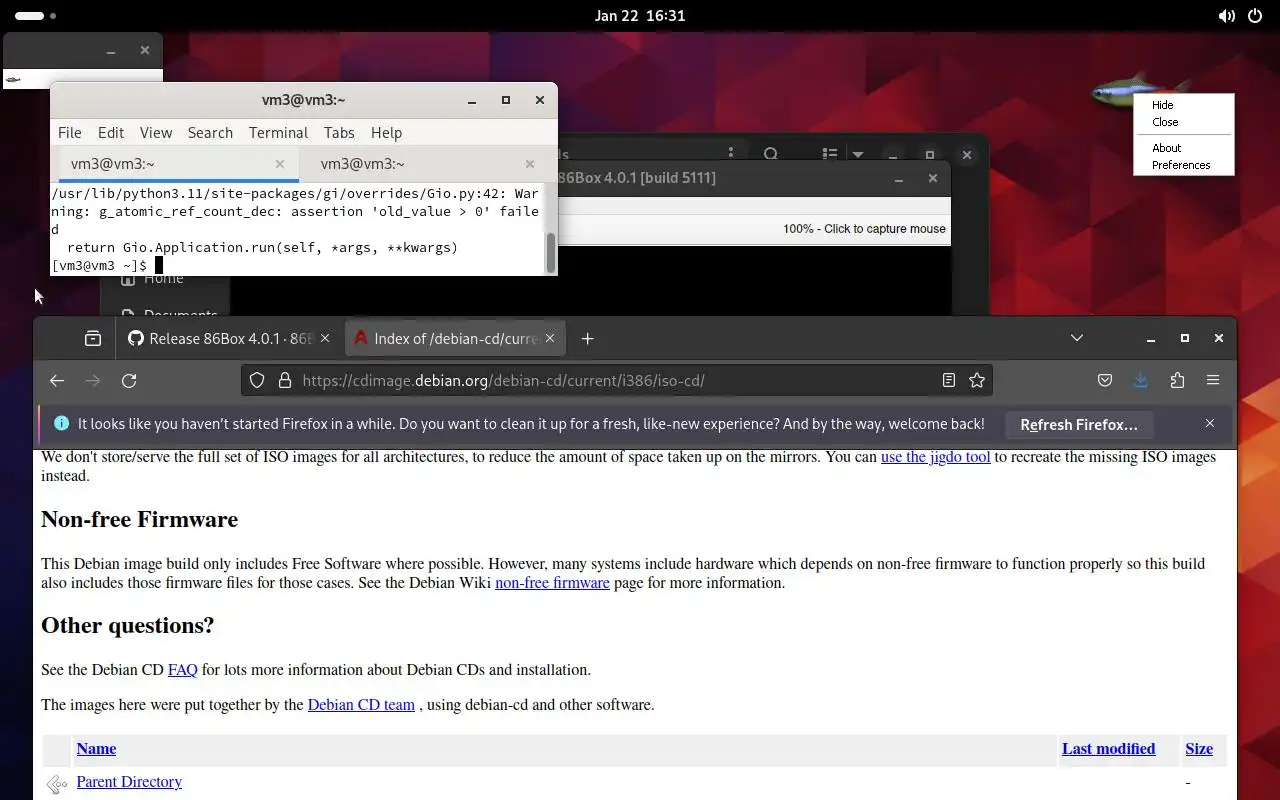Click the terminal vertical scrollbar
Screen dimensions: 1280x800
pos(549,252)
